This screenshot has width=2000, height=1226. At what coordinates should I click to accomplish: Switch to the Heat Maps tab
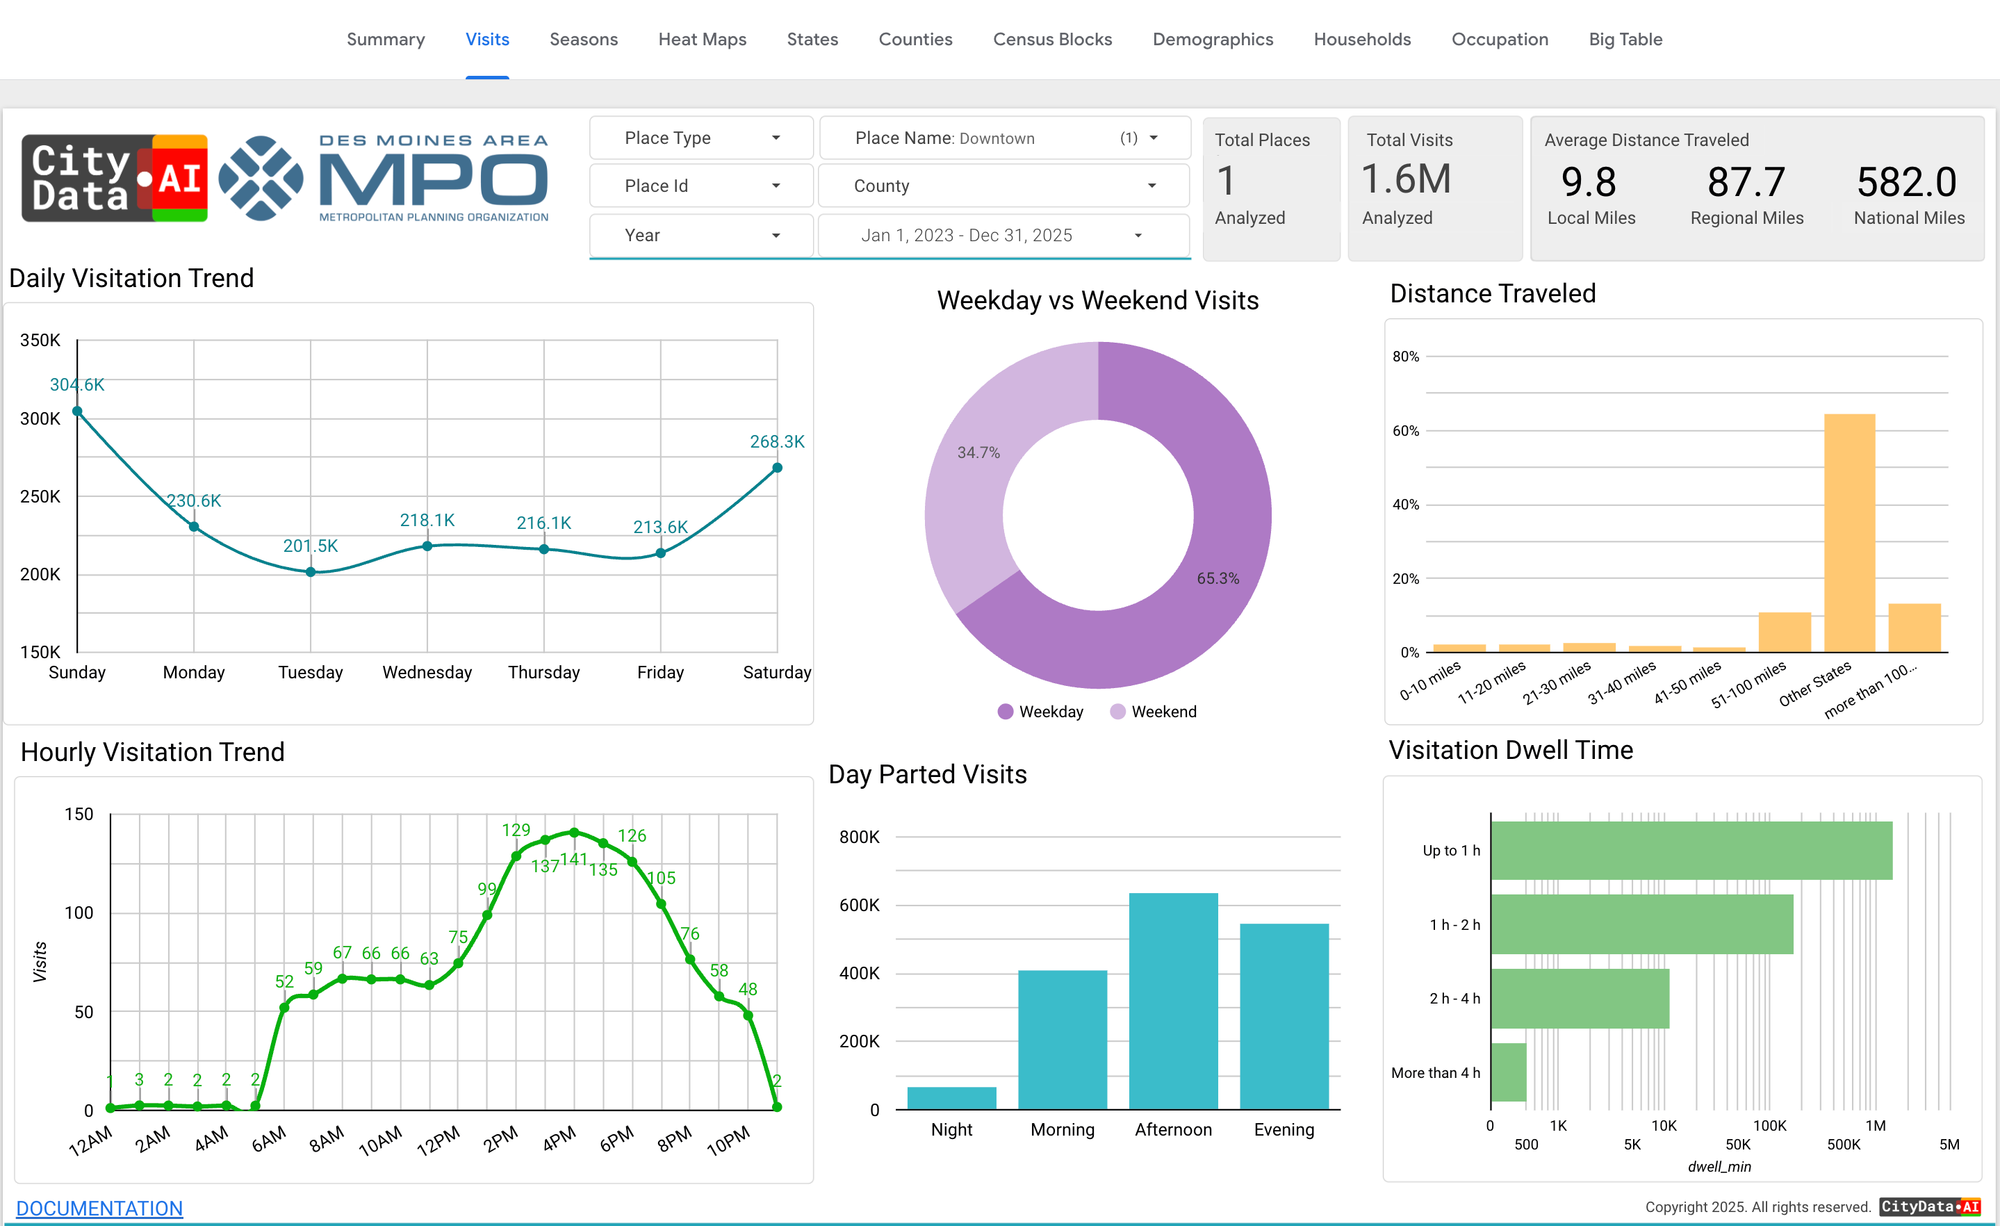[x=702, y=39]
